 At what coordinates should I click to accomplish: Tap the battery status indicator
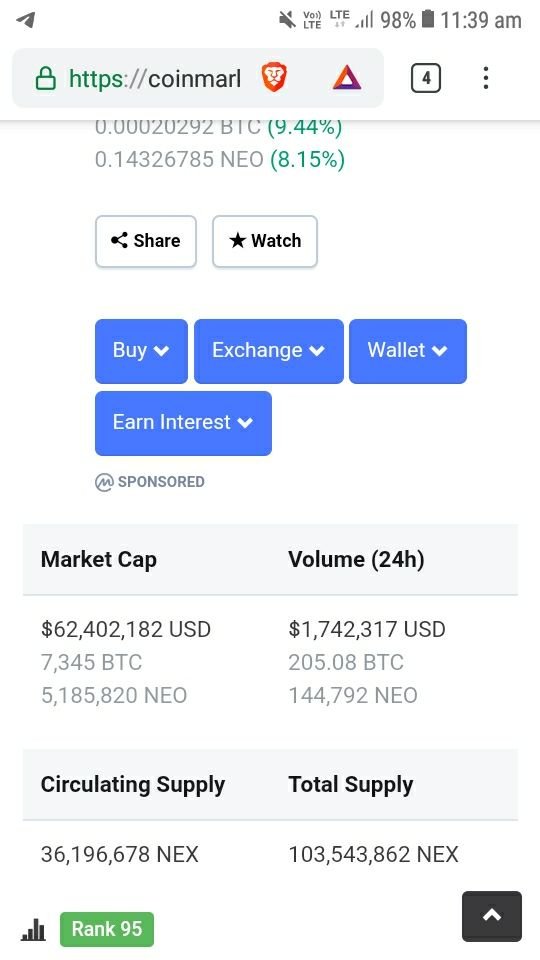coord(429,20)
